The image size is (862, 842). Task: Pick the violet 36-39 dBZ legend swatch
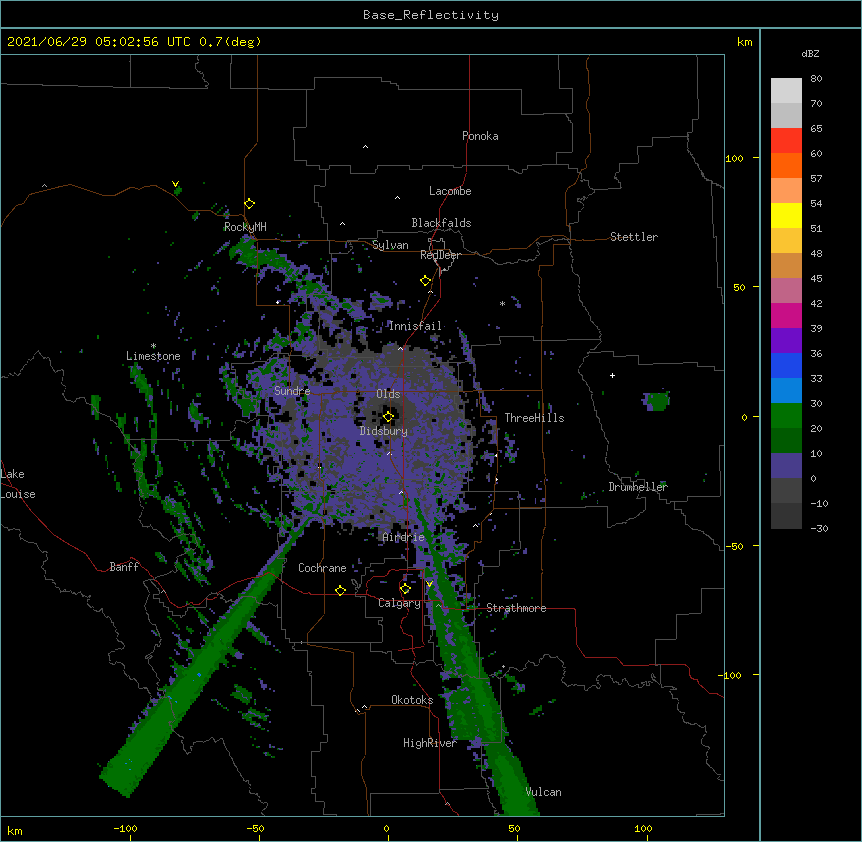tap(786, 341)
